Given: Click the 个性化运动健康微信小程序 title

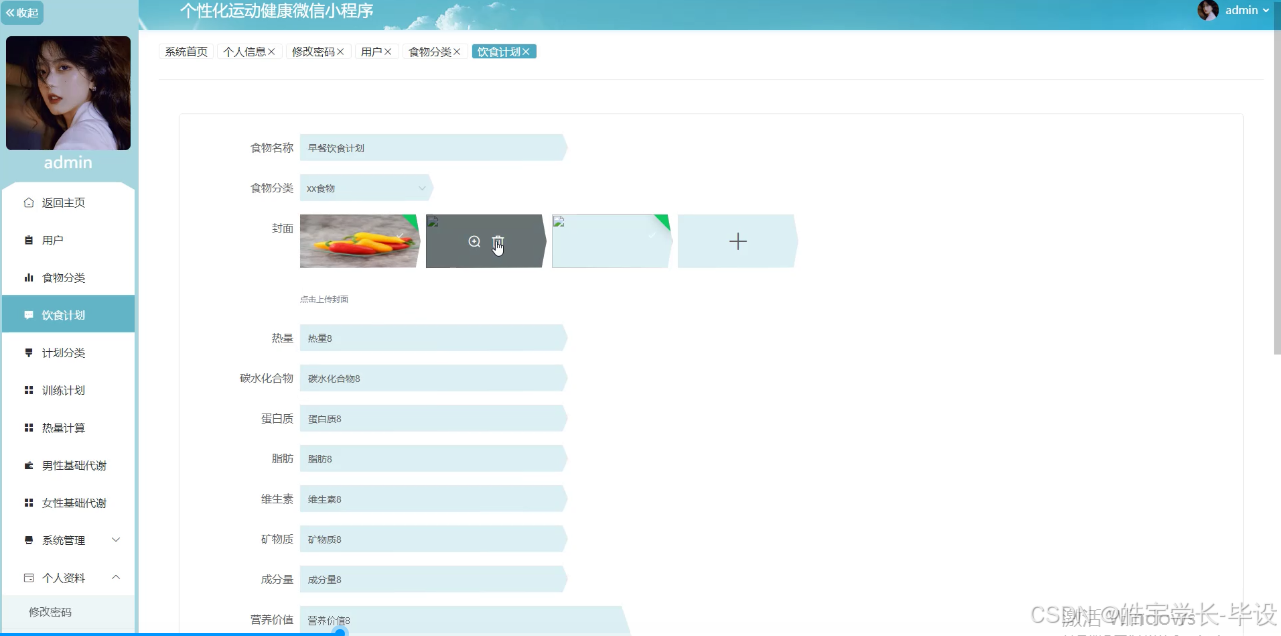Looking at the screenshot, I should click(x=277, y=11).
